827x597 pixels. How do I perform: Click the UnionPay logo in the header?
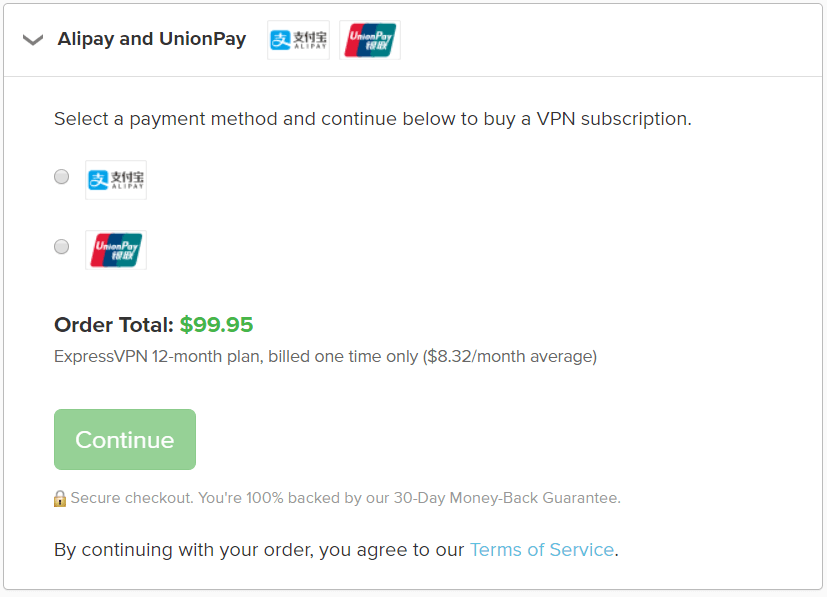(370, 40)
